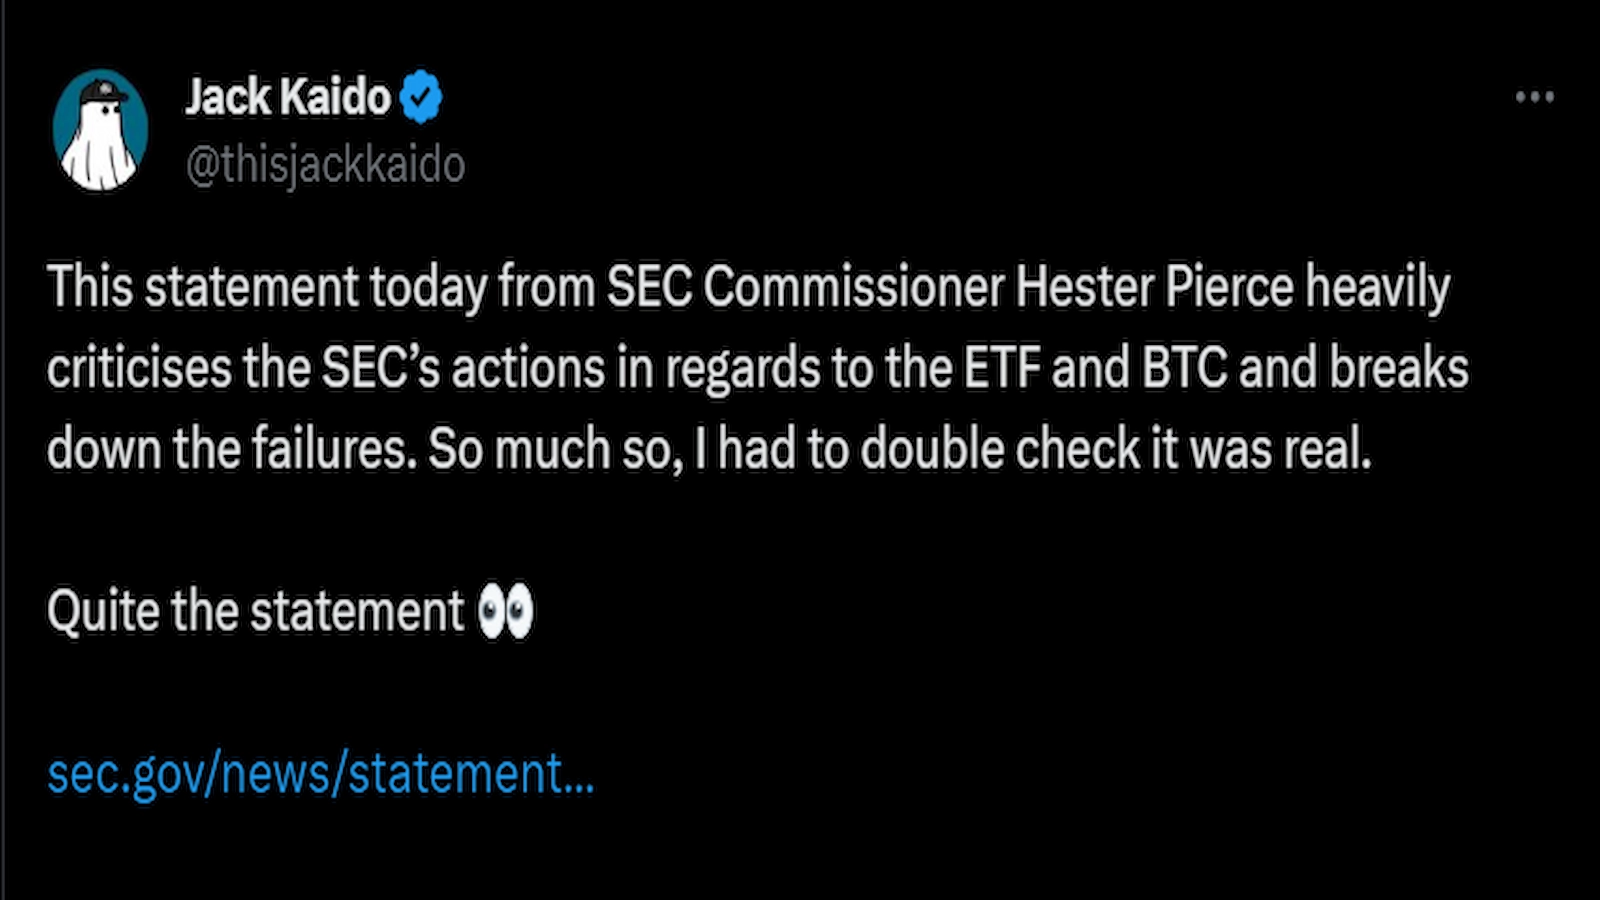Screen dimensions: 1600x900
Task: Expand the truncated sec.gov statement URL
Action: click(320, 773)
